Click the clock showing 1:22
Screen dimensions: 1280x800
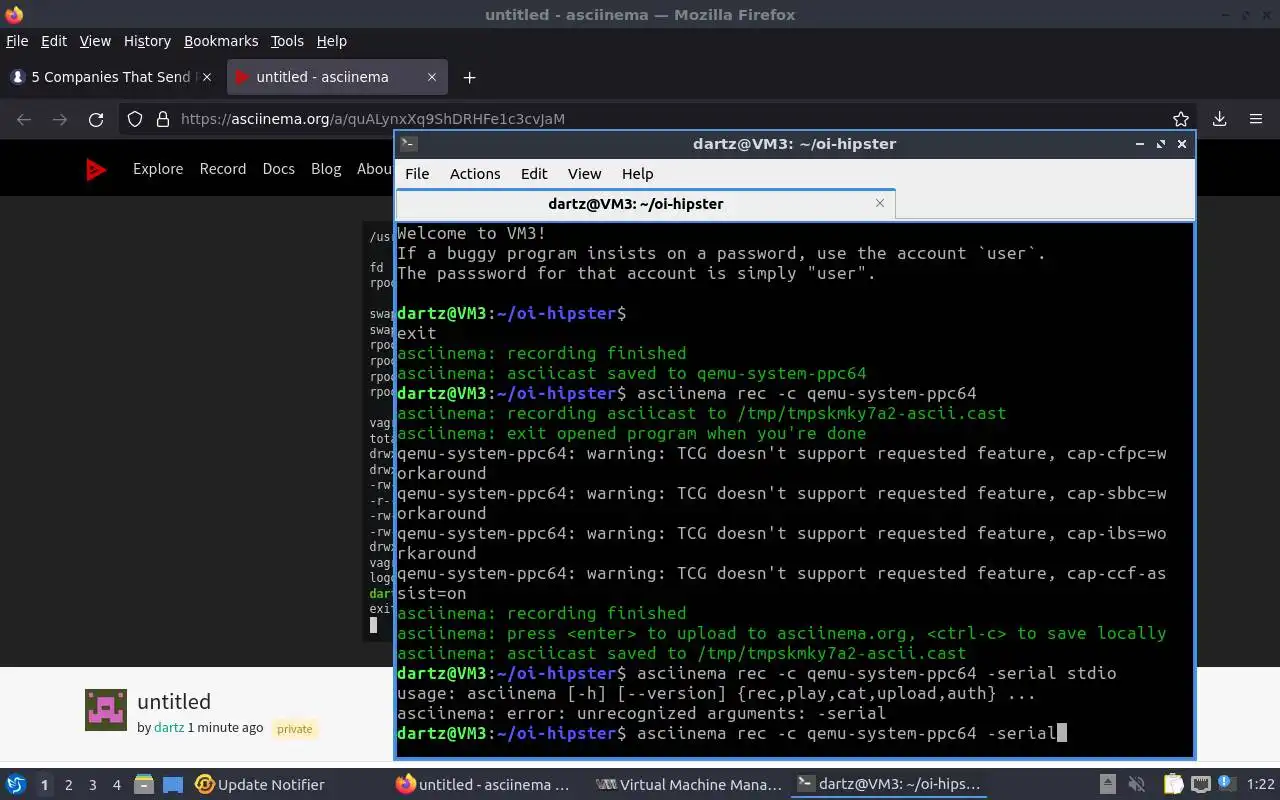point(1261,785)
